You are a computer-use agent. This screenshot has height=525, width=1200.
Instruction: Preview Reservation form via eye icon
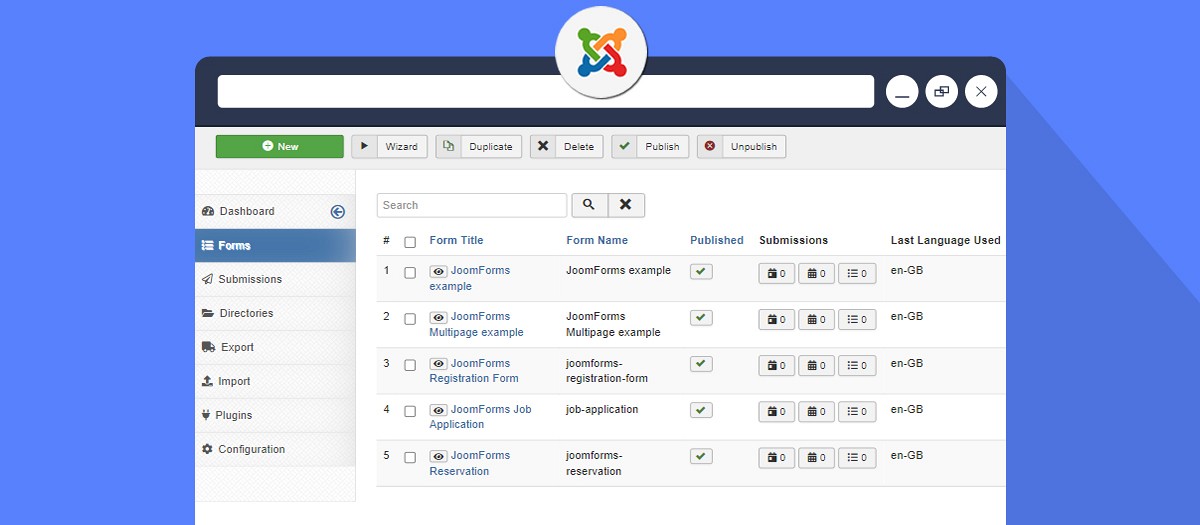click(438, 456)
